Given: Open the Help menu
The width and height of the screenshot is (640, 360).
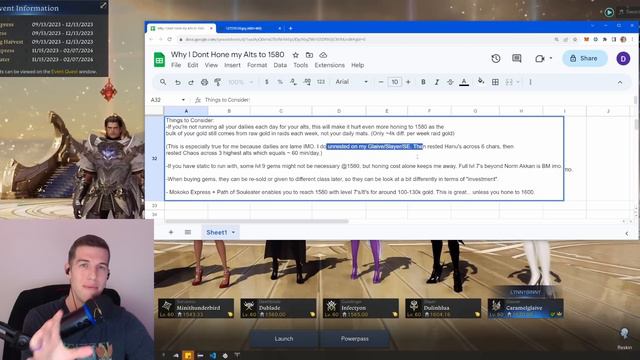Looking at the screenshot, I should pyautogui.click(x=358, y=65).
